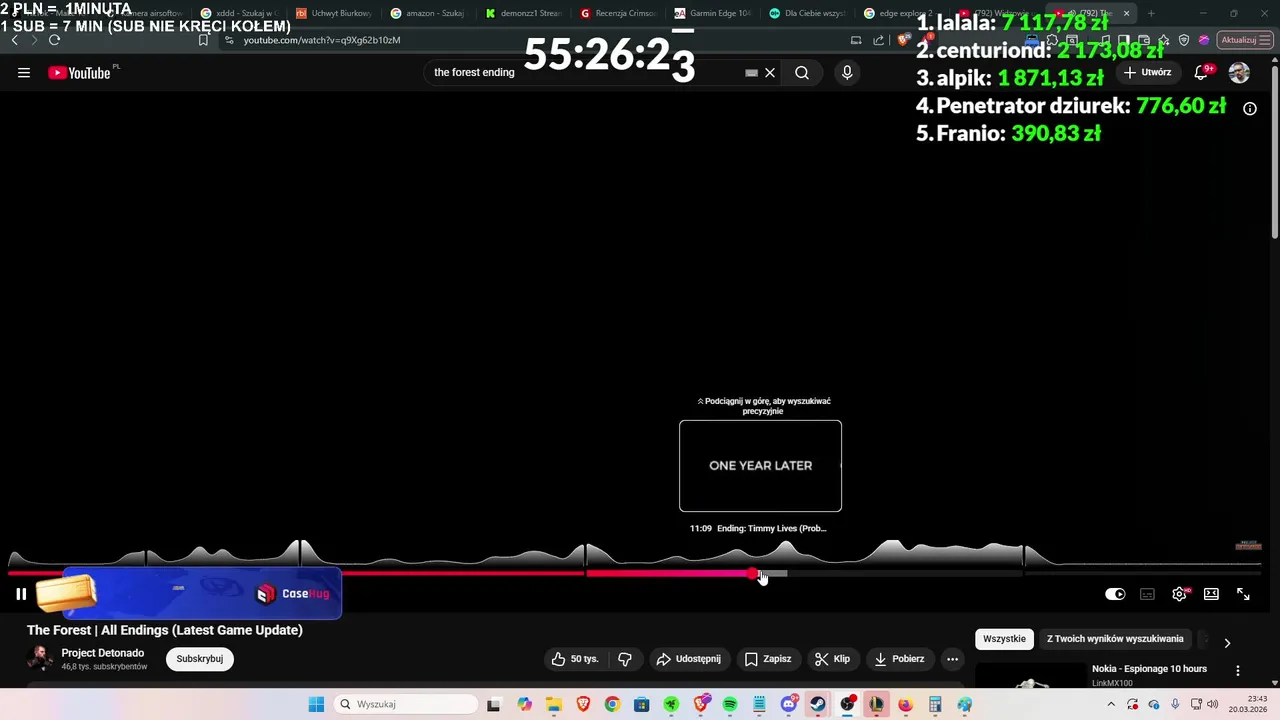Open YouTube notifications bell
This screenshot has width=1280, height=720.
(x=1202, y=73)
